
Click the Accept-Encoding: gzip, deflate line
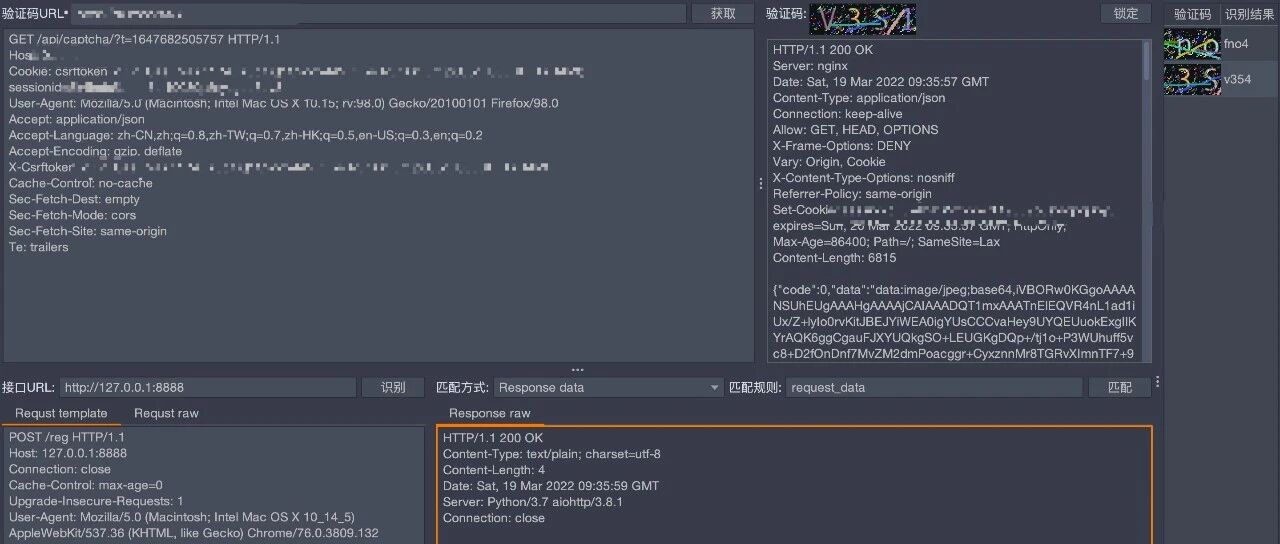coord(96,151)
